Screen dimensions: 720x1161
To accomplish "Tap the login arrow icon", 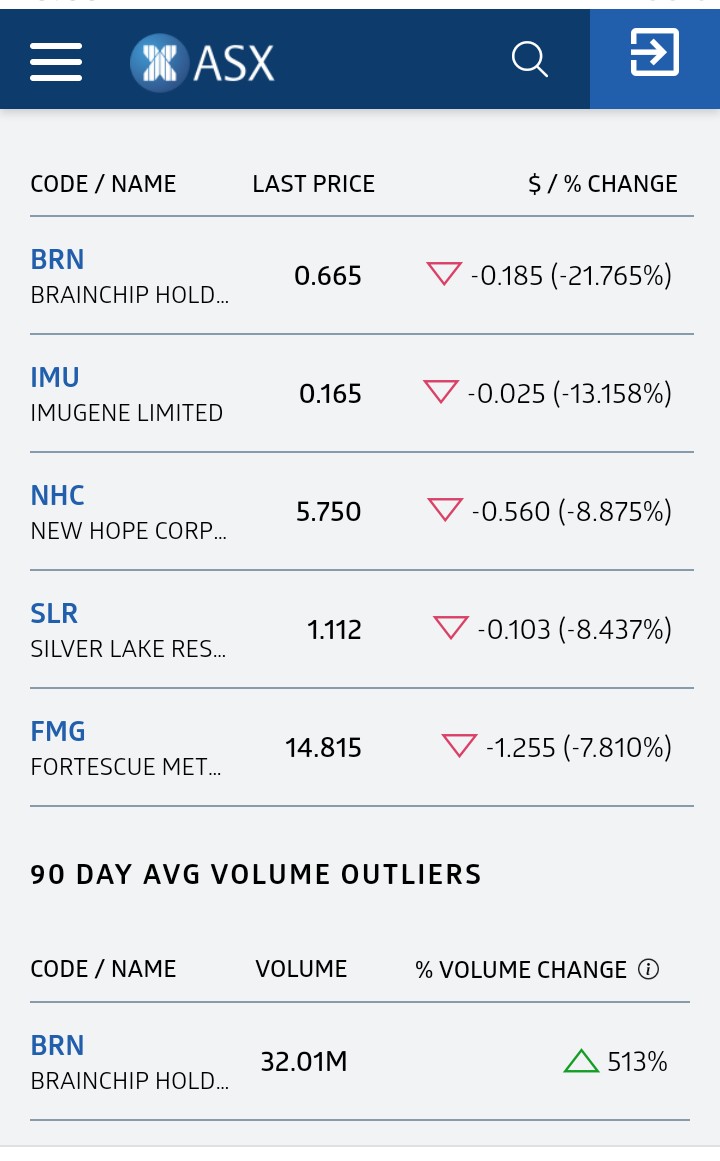I will (654, 53).
